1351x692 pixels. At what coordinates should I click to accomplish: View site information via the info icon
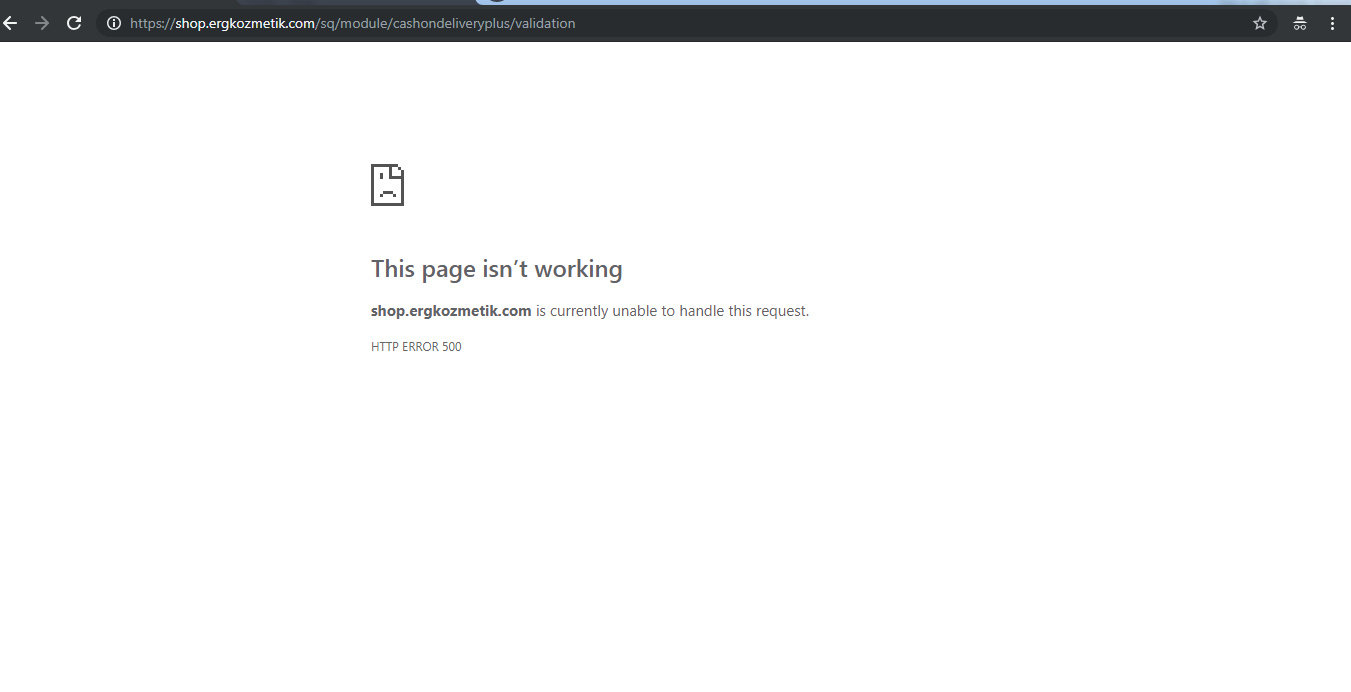click(114, 23)
